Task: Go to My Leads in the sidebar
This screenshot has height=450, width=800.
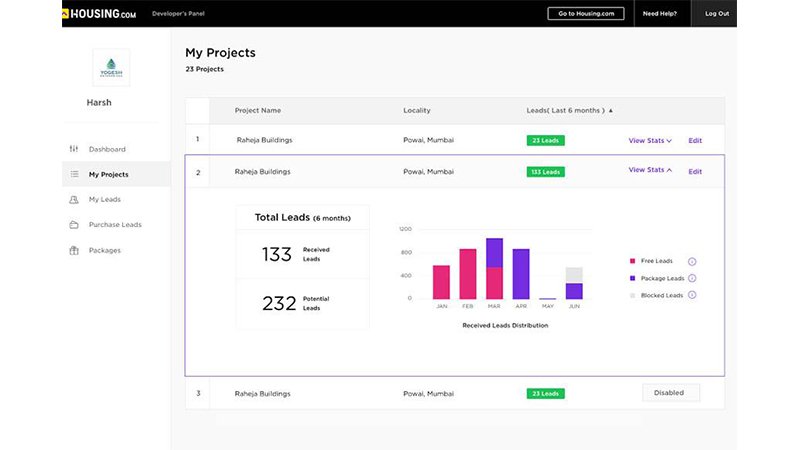Action: click(x=105, y=199)
